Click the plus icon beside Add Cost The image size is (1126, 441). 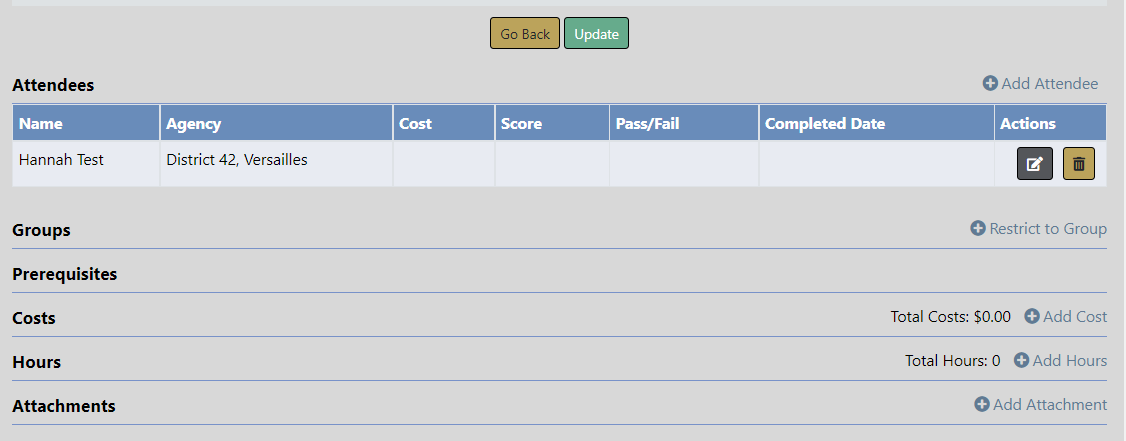1032,316
